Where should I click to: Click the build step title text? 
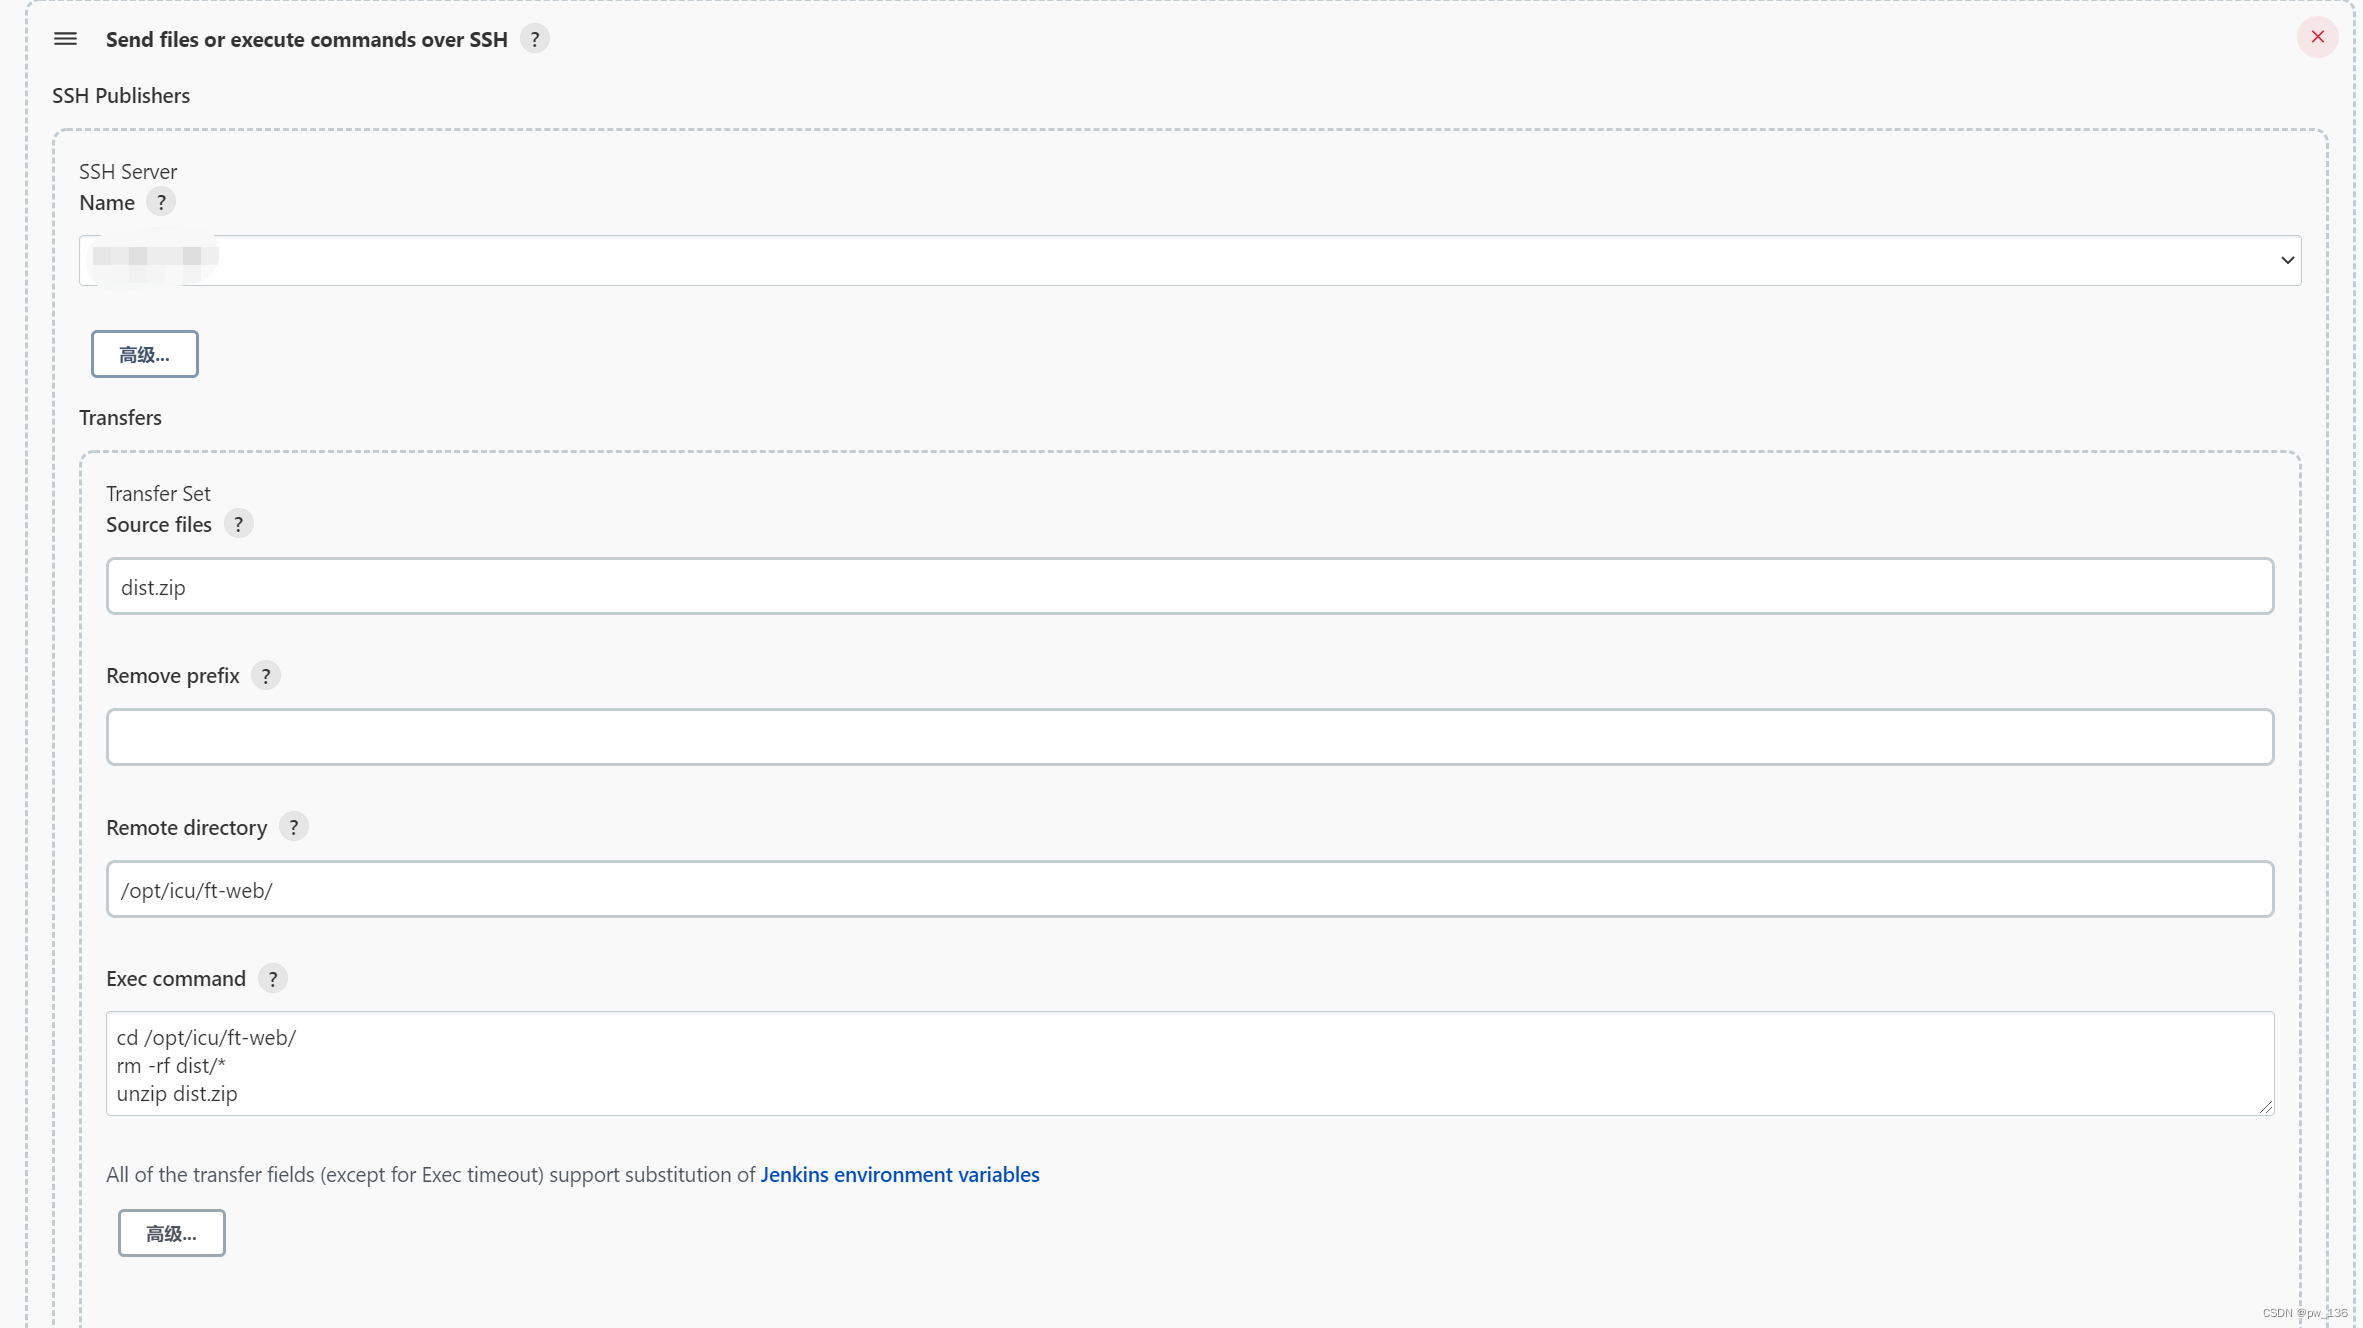tap(306, 39)
